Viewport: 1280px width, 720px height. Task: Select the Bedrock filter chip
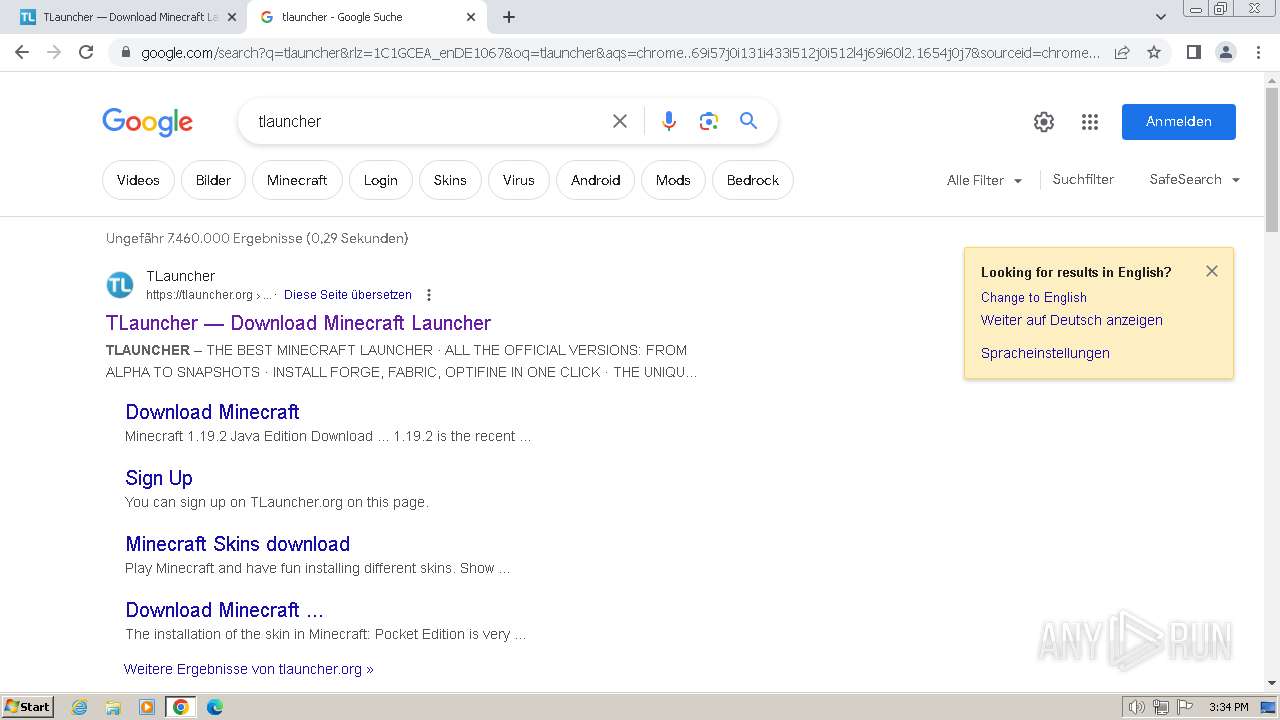point(753,180)
